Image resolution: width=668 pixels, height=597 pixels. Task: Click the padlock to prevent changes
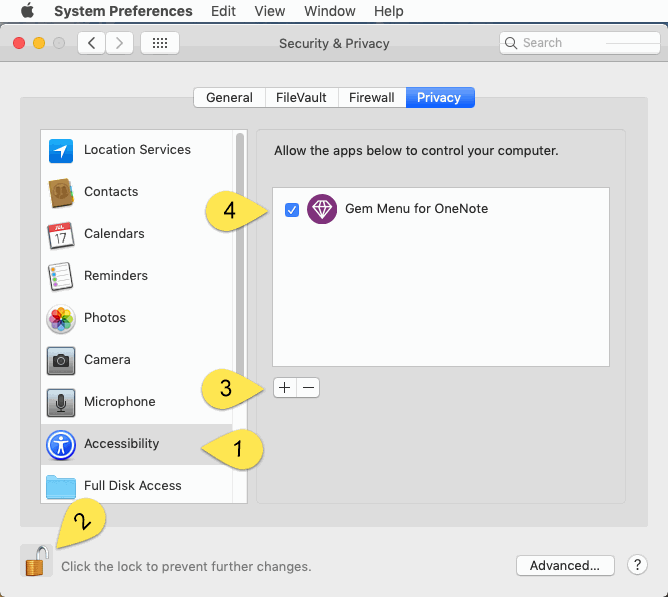tap(36, 560)
